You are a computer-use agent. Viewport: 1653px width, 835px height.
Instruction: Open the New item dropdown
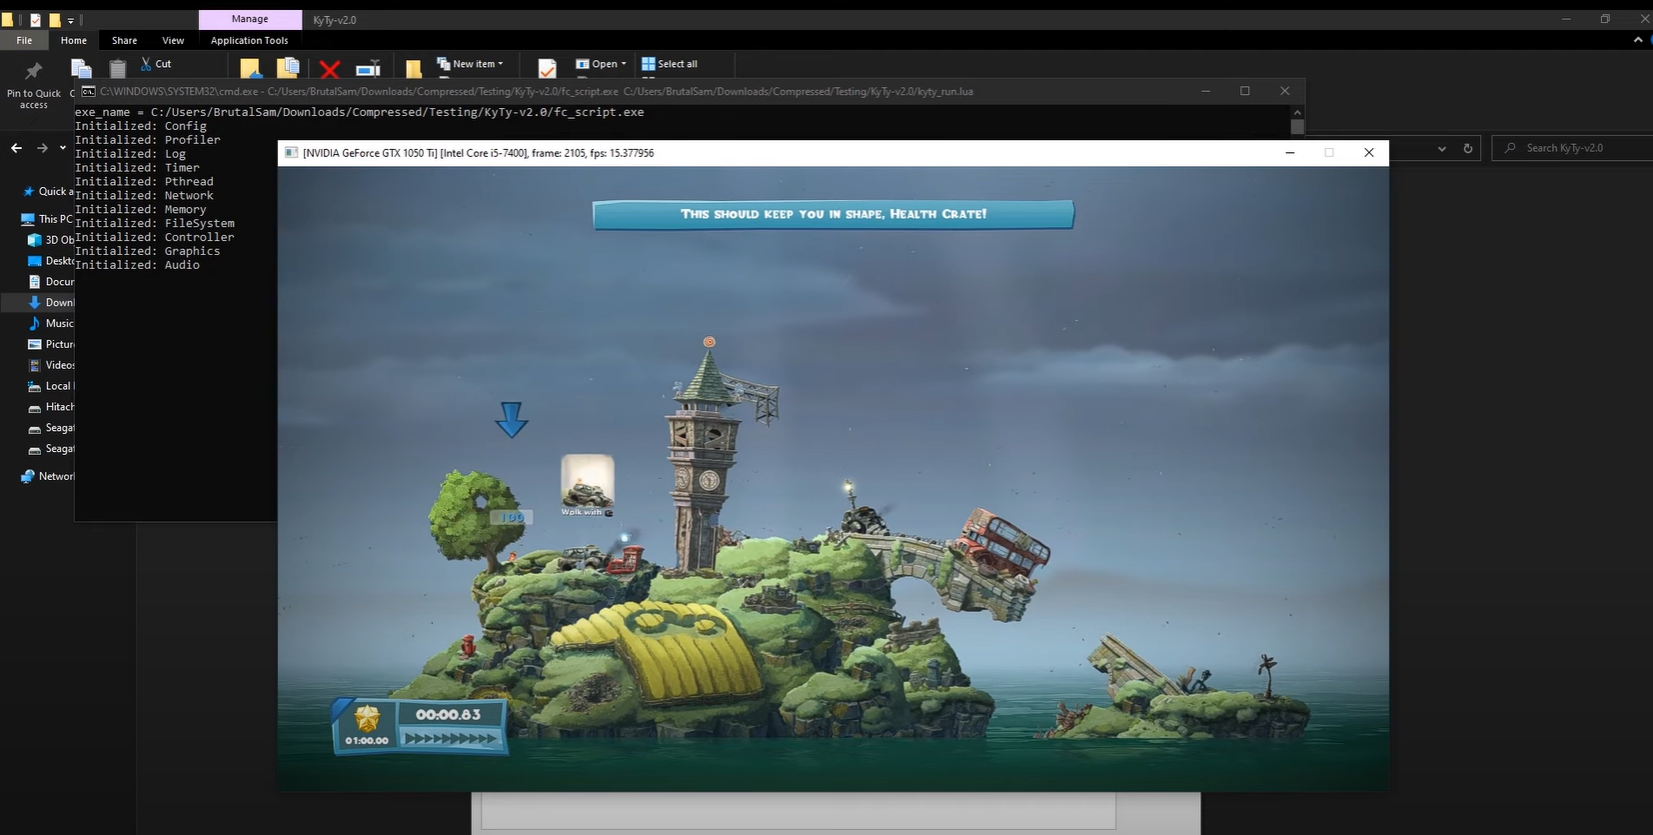tap(470, 64)
